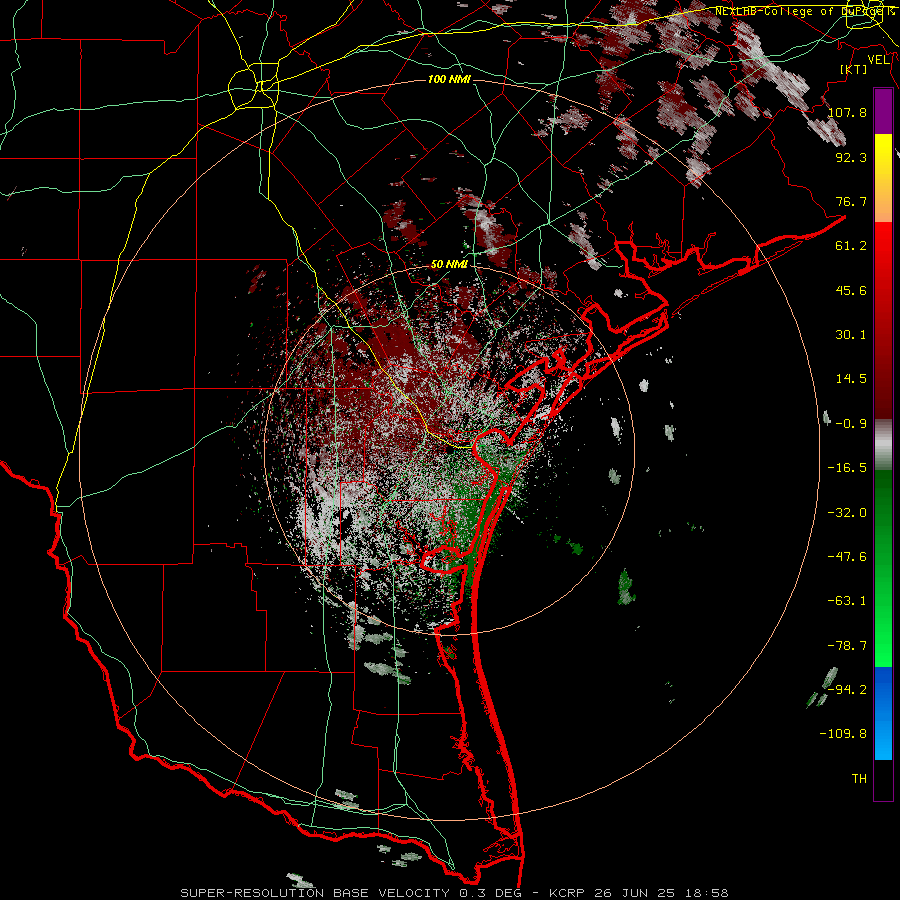Select the 107.8 velocity scale value
Viewport: 900px width, 900px height.
tap(847, 112)
